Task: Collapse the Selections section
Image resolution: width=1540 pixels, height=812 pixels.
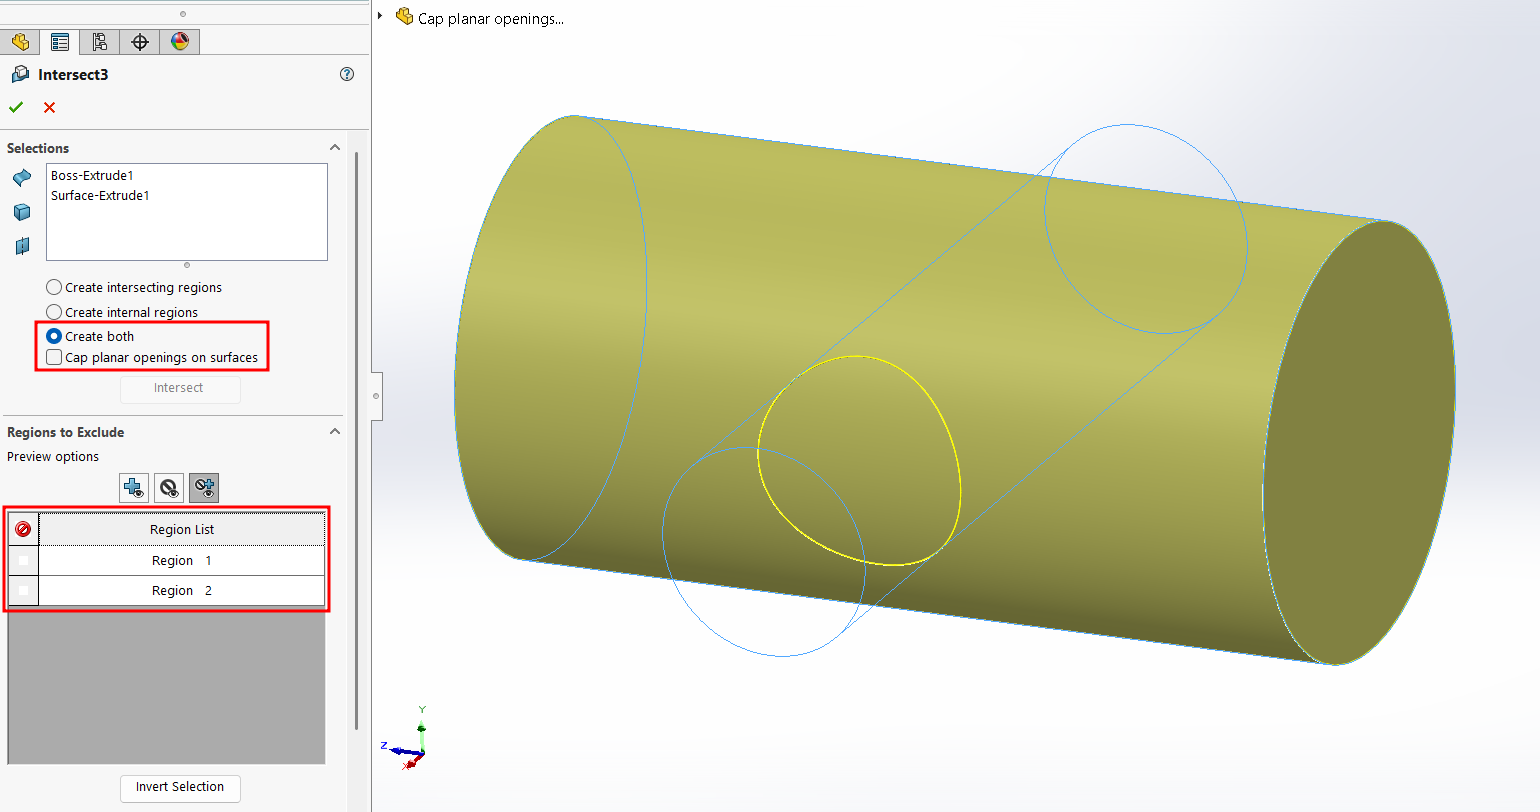Action: [335, 148]
